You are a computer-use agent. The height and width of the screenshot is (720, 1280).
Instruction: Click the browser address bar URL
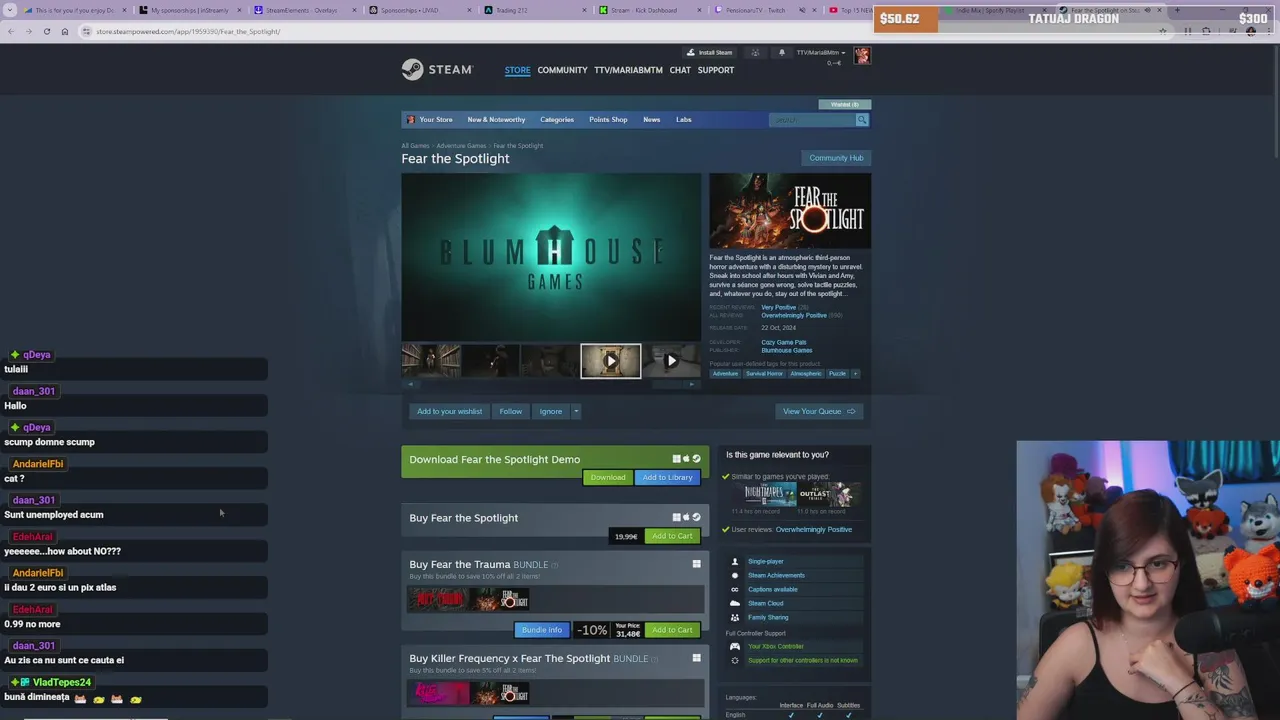pos(188,31)
